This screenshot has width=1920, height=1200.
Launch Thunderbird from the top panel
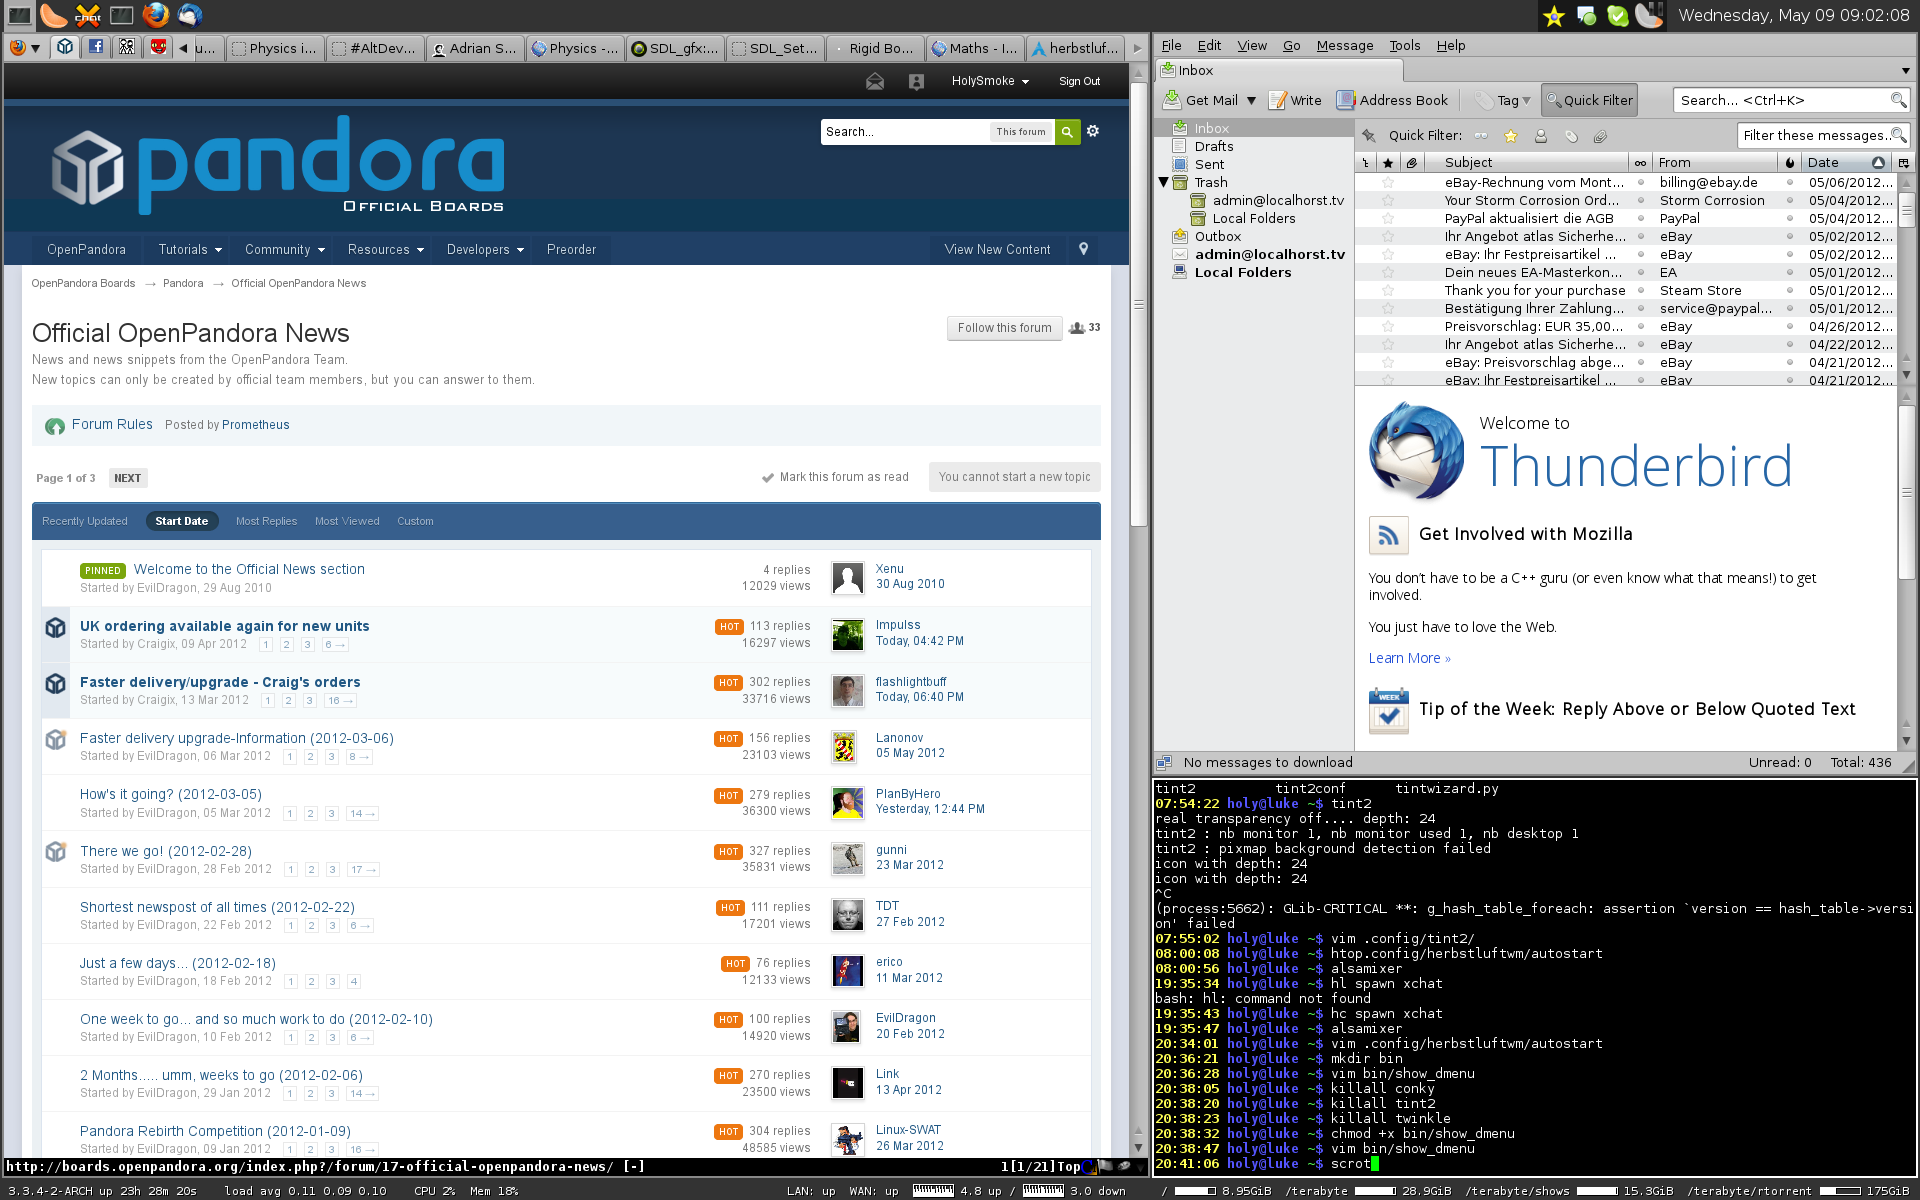tap(190, 15)
